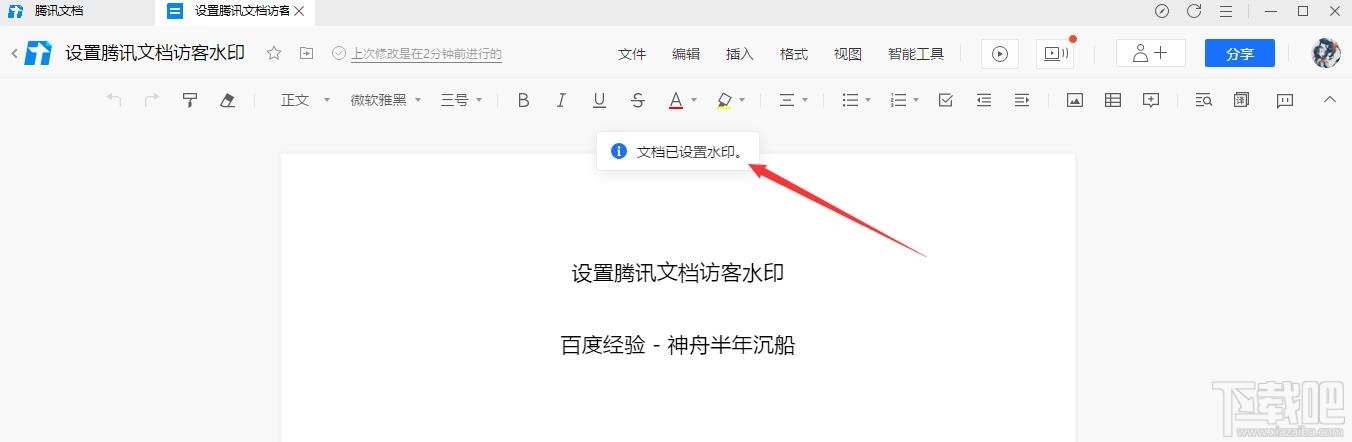This screenshot has height=442, width=1352.
Task: Open the font dropdown 微软雅黑
Action: coord(386,100)
